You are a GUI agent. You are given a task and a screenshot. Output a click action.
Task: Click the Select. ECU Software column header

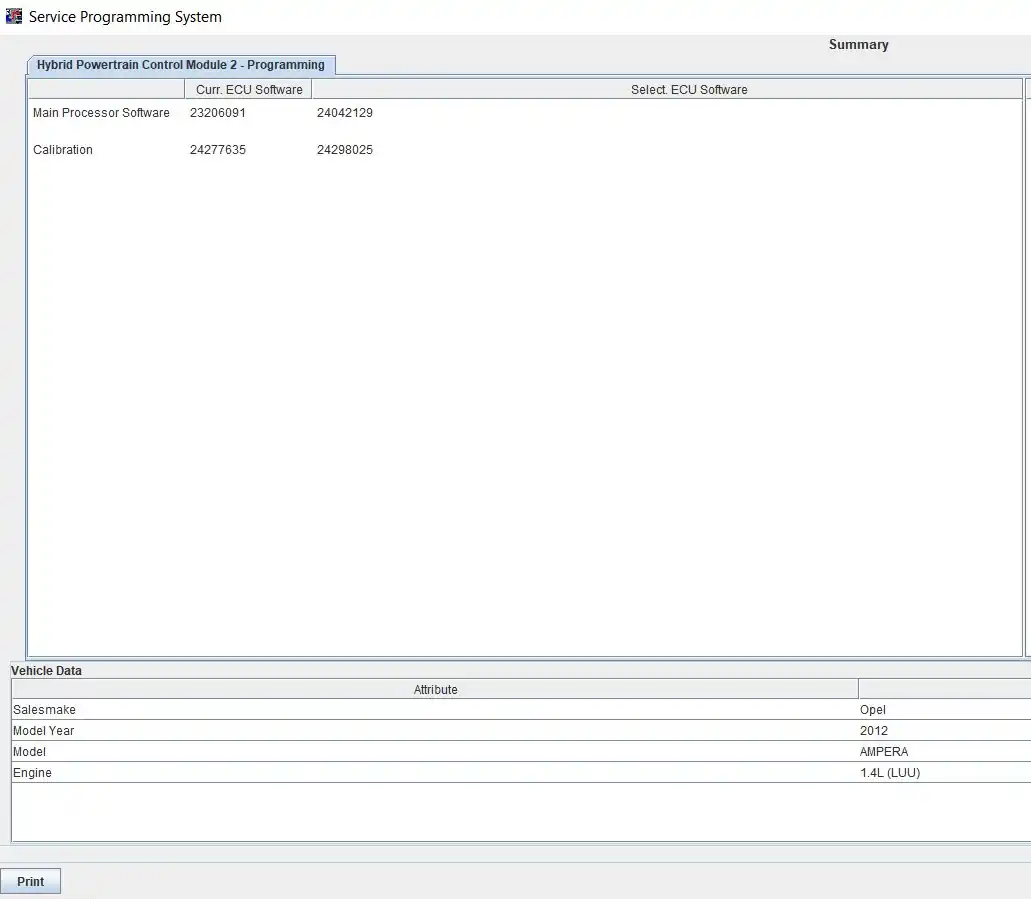688,90
